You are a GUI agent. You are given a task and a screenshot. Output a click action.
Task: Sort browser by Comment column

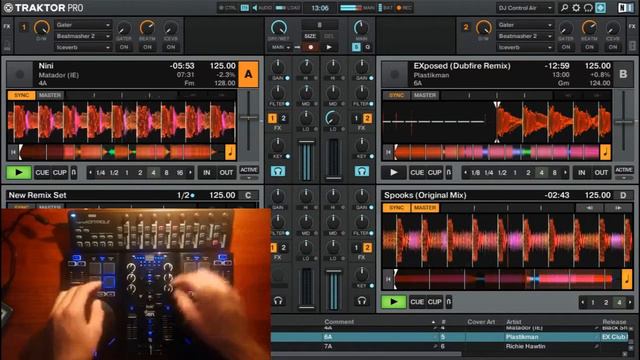point(339,322)
